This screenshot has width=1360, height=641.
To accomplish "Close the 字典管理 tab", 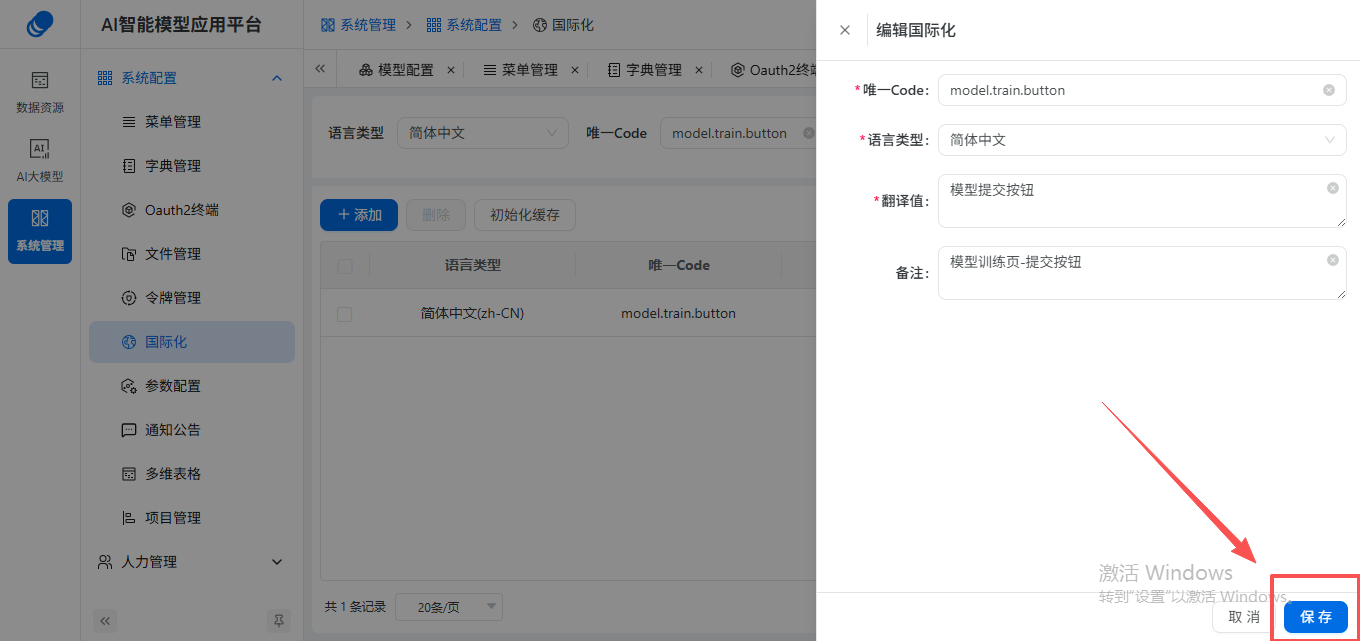I will coord(698,70).
